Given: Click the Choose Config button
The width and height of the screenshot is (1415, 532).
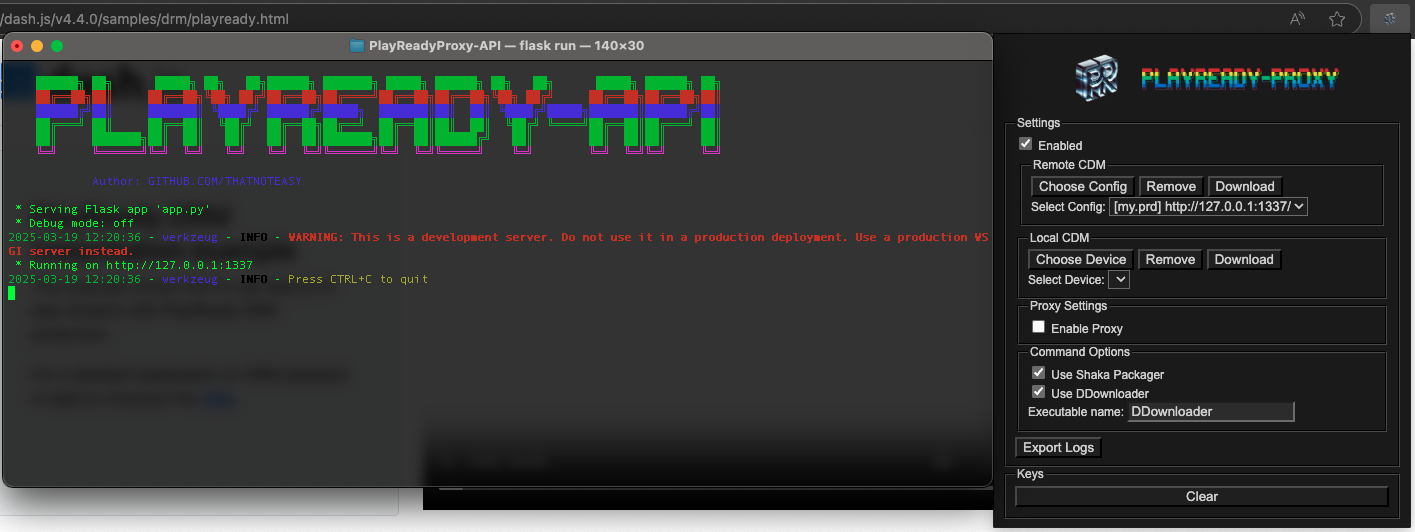Looking at the screenshot, I should pos(1083,186).
